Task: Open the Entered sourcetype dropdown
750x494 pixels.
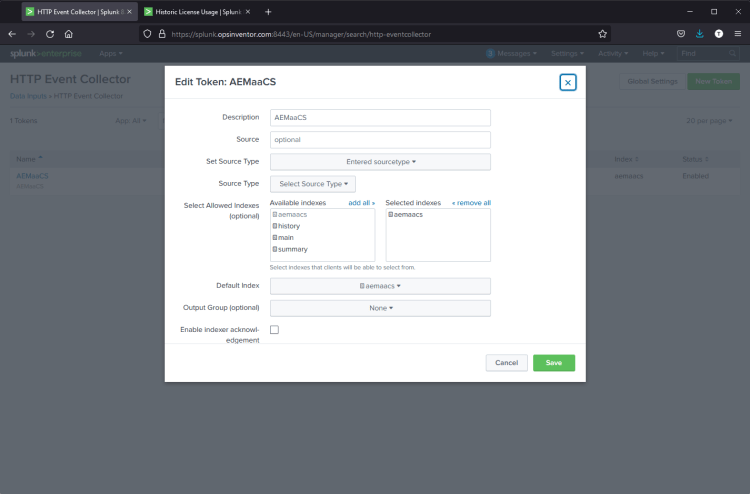Action: tap(380, 162)
